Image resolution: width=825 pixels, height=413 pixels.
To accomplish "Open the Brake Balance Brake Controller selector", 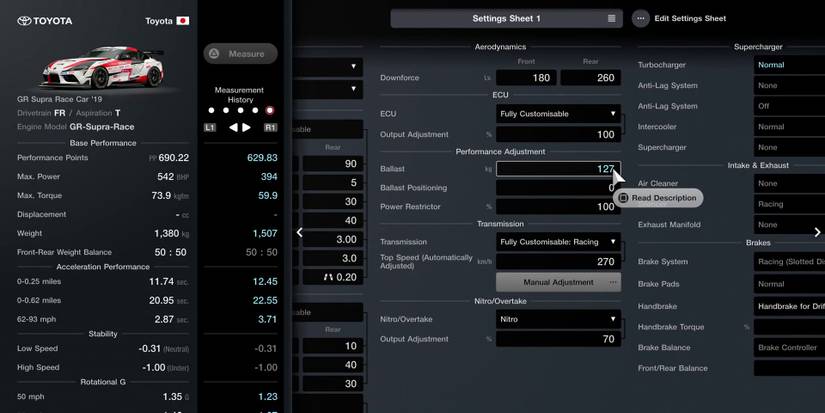I will (x=789, y=348).
